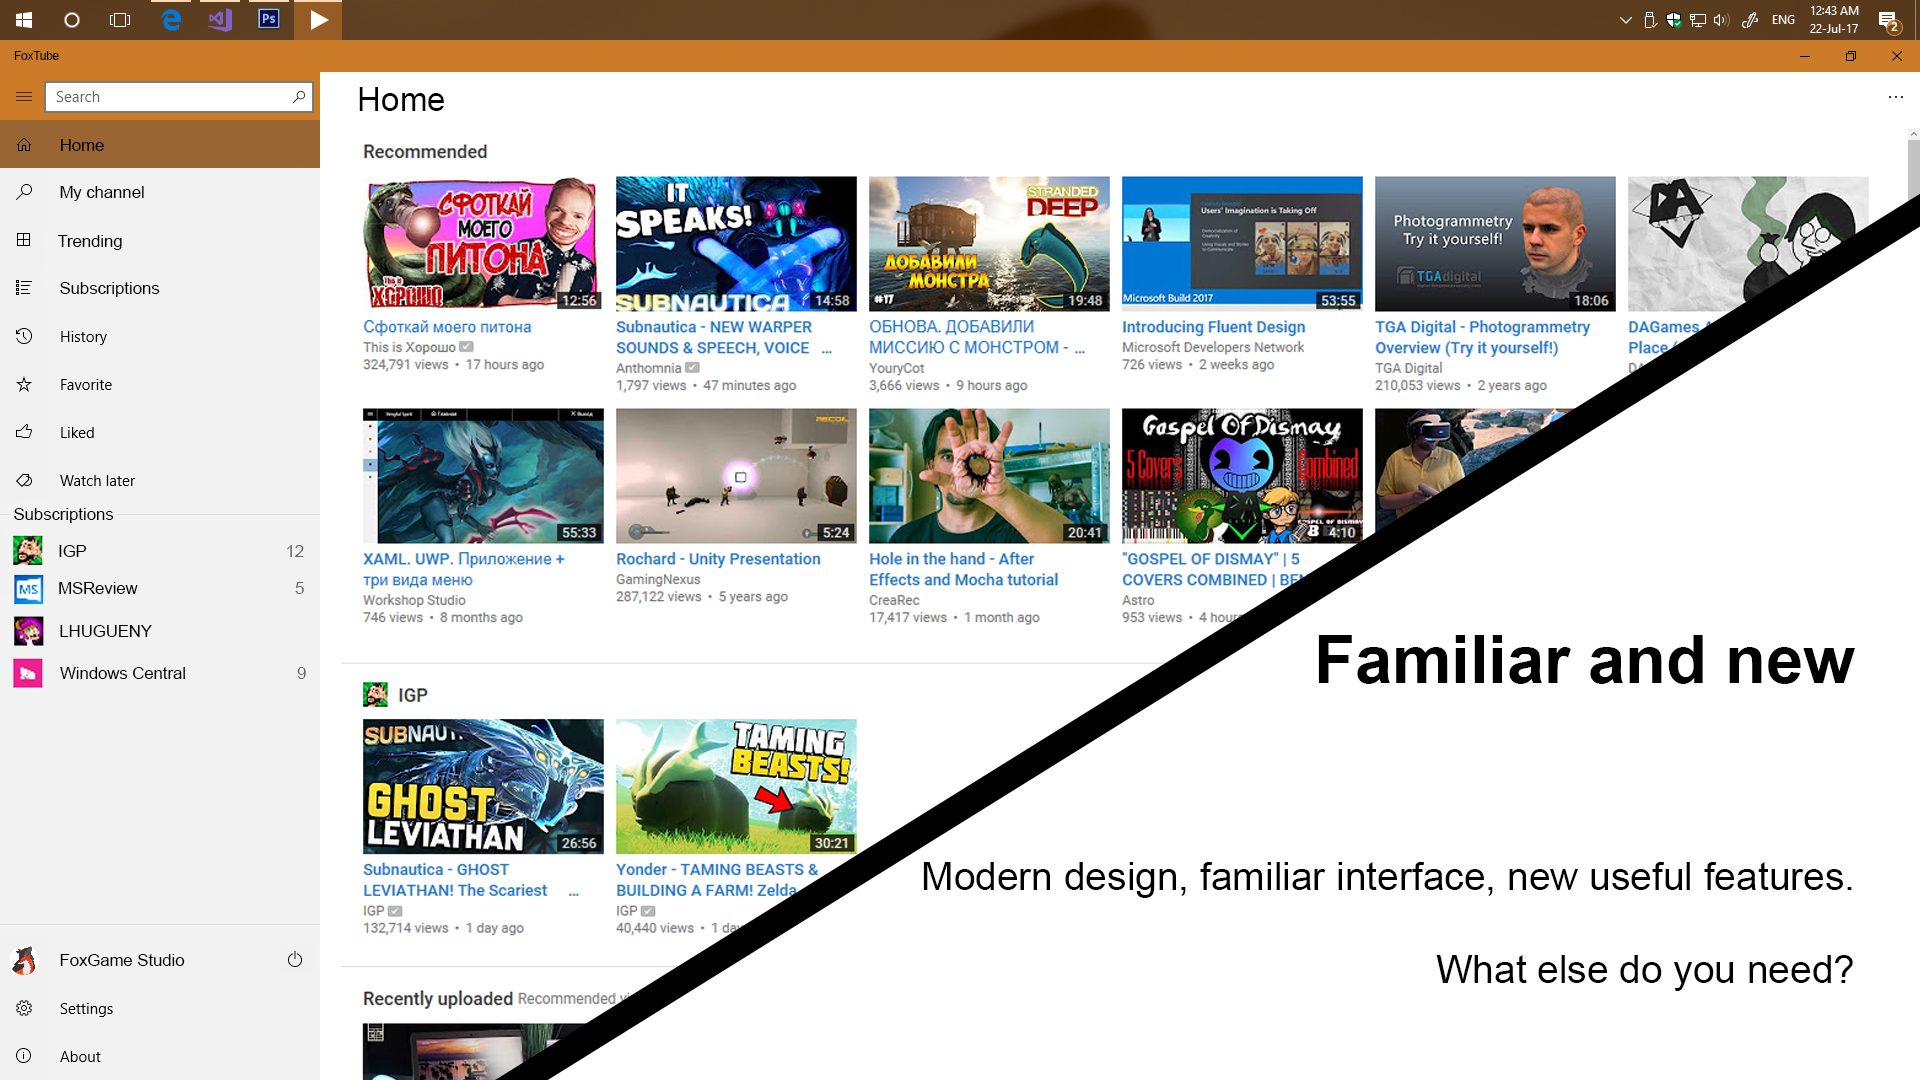
Task: Open the MSReview subscription channel
Action: coord(98,588)
